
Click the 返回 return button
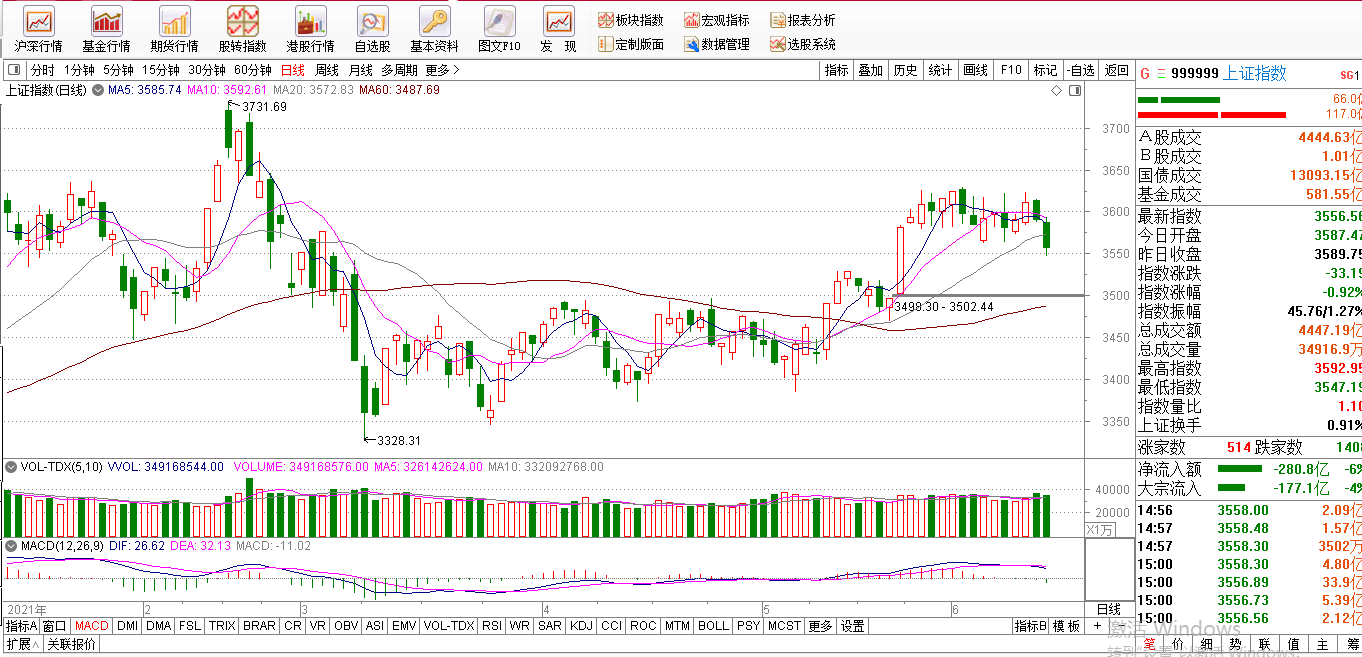point(1114,71)
